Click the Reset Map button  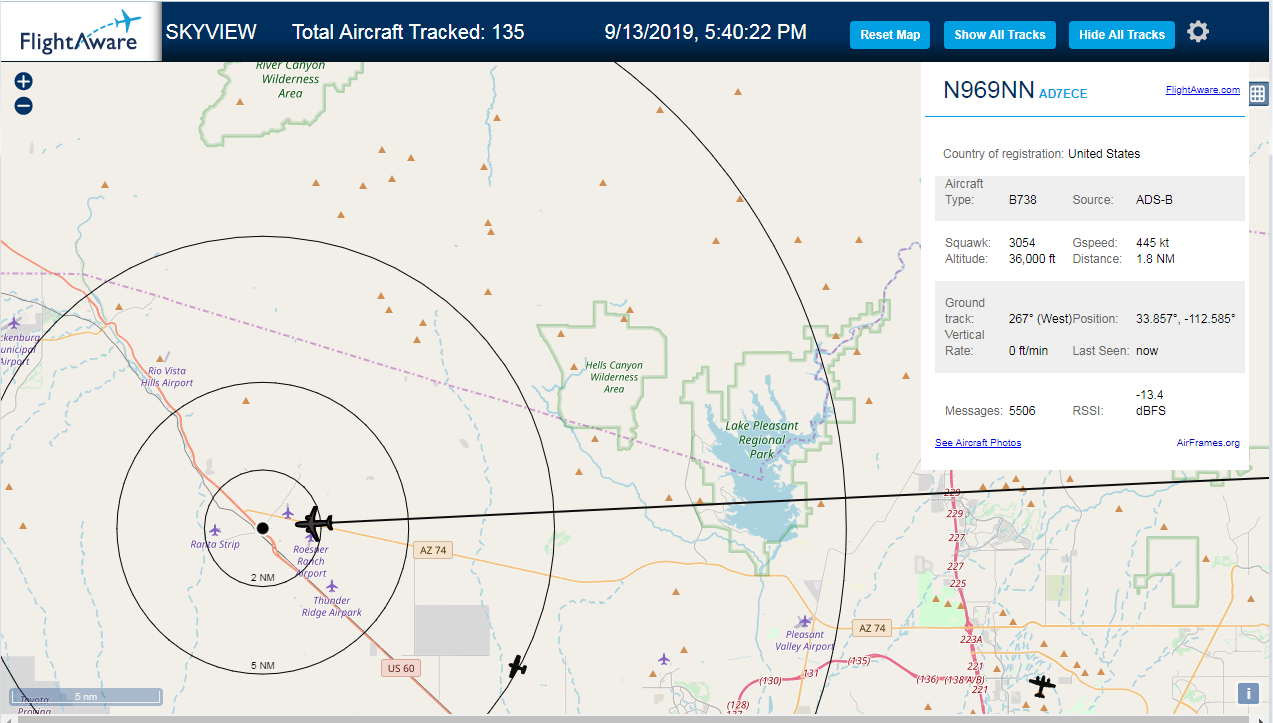[890, 34]
